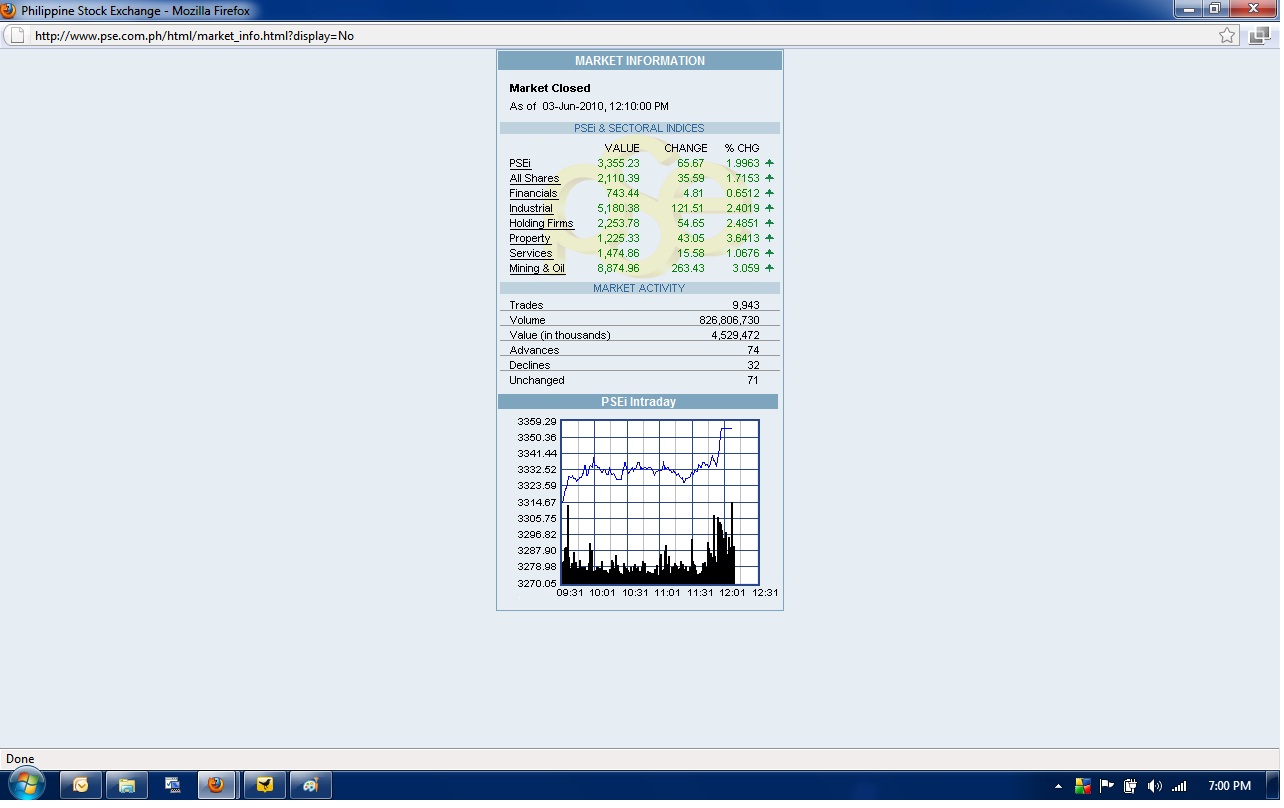1284x808 pixels.
Task: Open the PSEi index link
Action: coord(520,164)
